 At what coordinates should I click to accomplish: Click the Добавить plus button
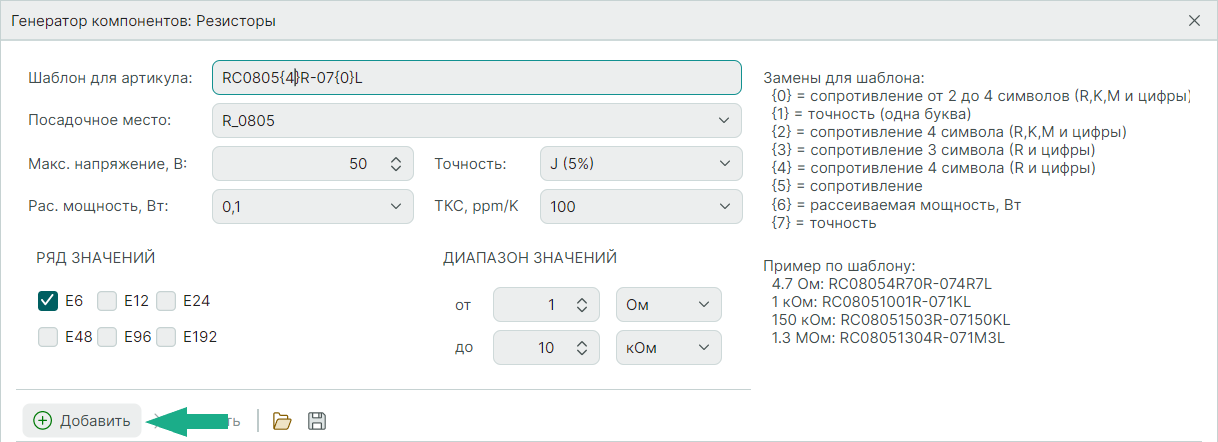82,421
